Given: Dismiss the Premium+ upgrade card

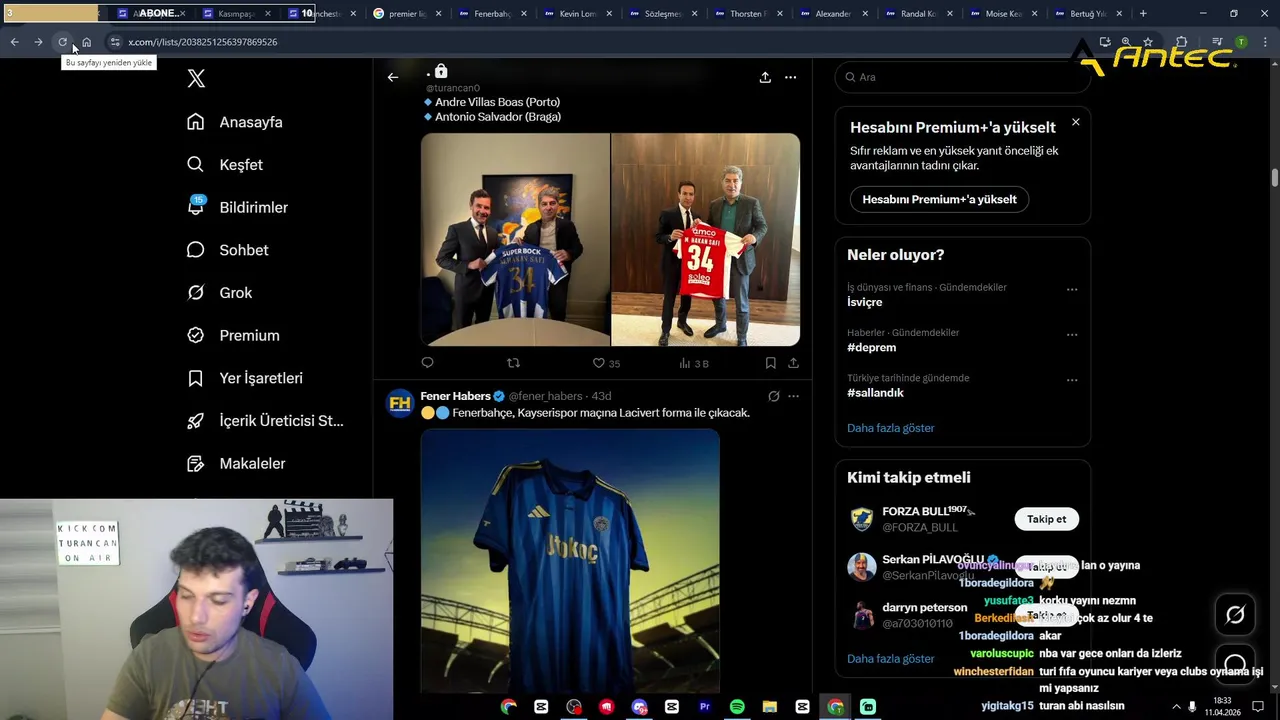Looking at the screenshot, I should 1075,122.
